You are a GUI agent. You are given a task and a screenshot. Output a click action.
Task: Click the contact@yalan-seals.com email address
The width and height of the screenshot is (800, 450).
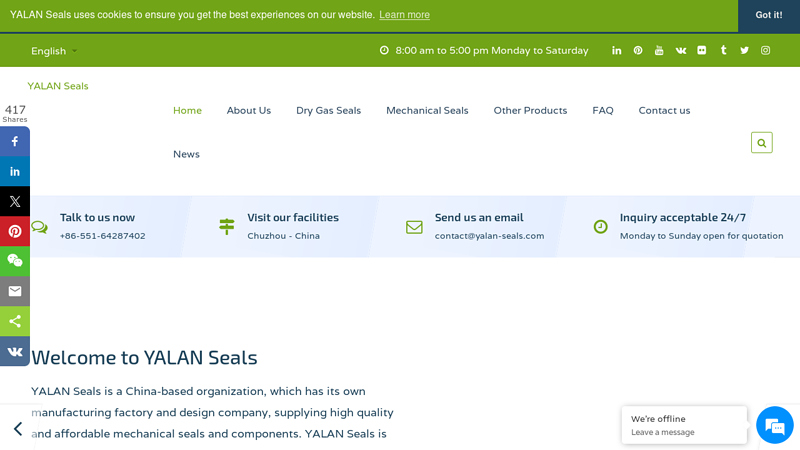click(x=489, y=236)
